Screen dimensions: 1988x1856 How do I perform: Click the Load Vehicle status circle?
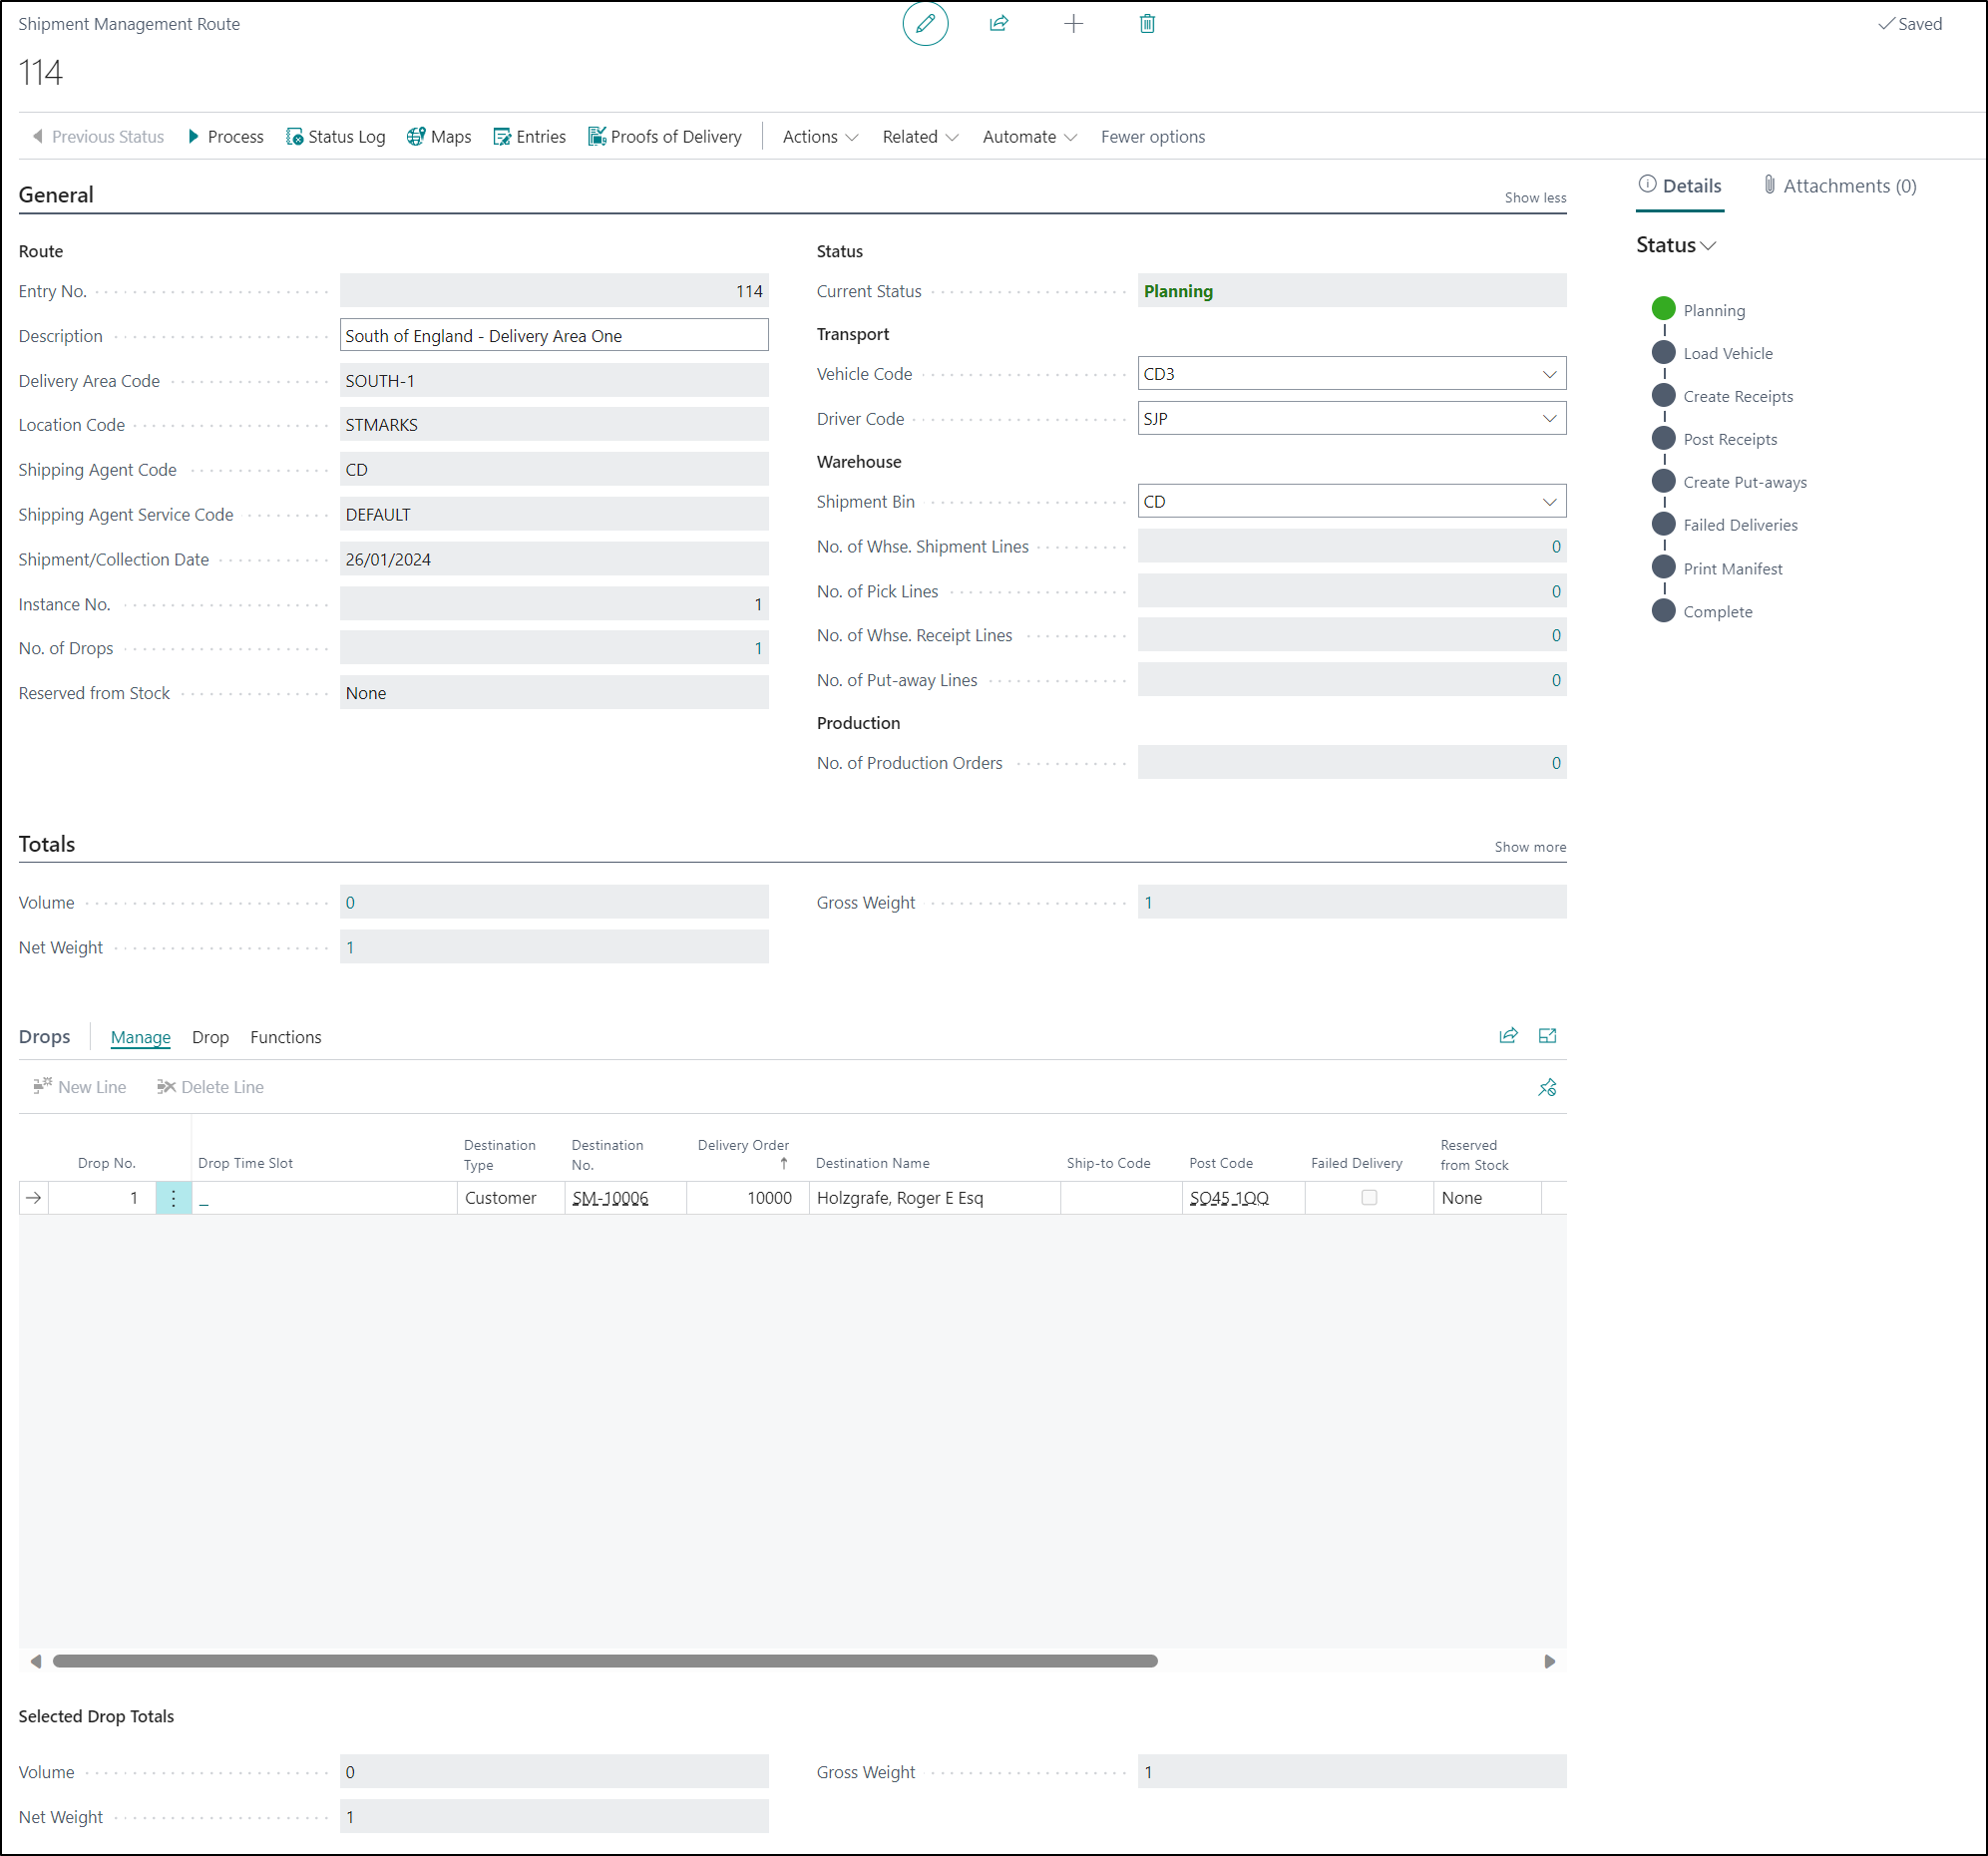coord(1663,352)
